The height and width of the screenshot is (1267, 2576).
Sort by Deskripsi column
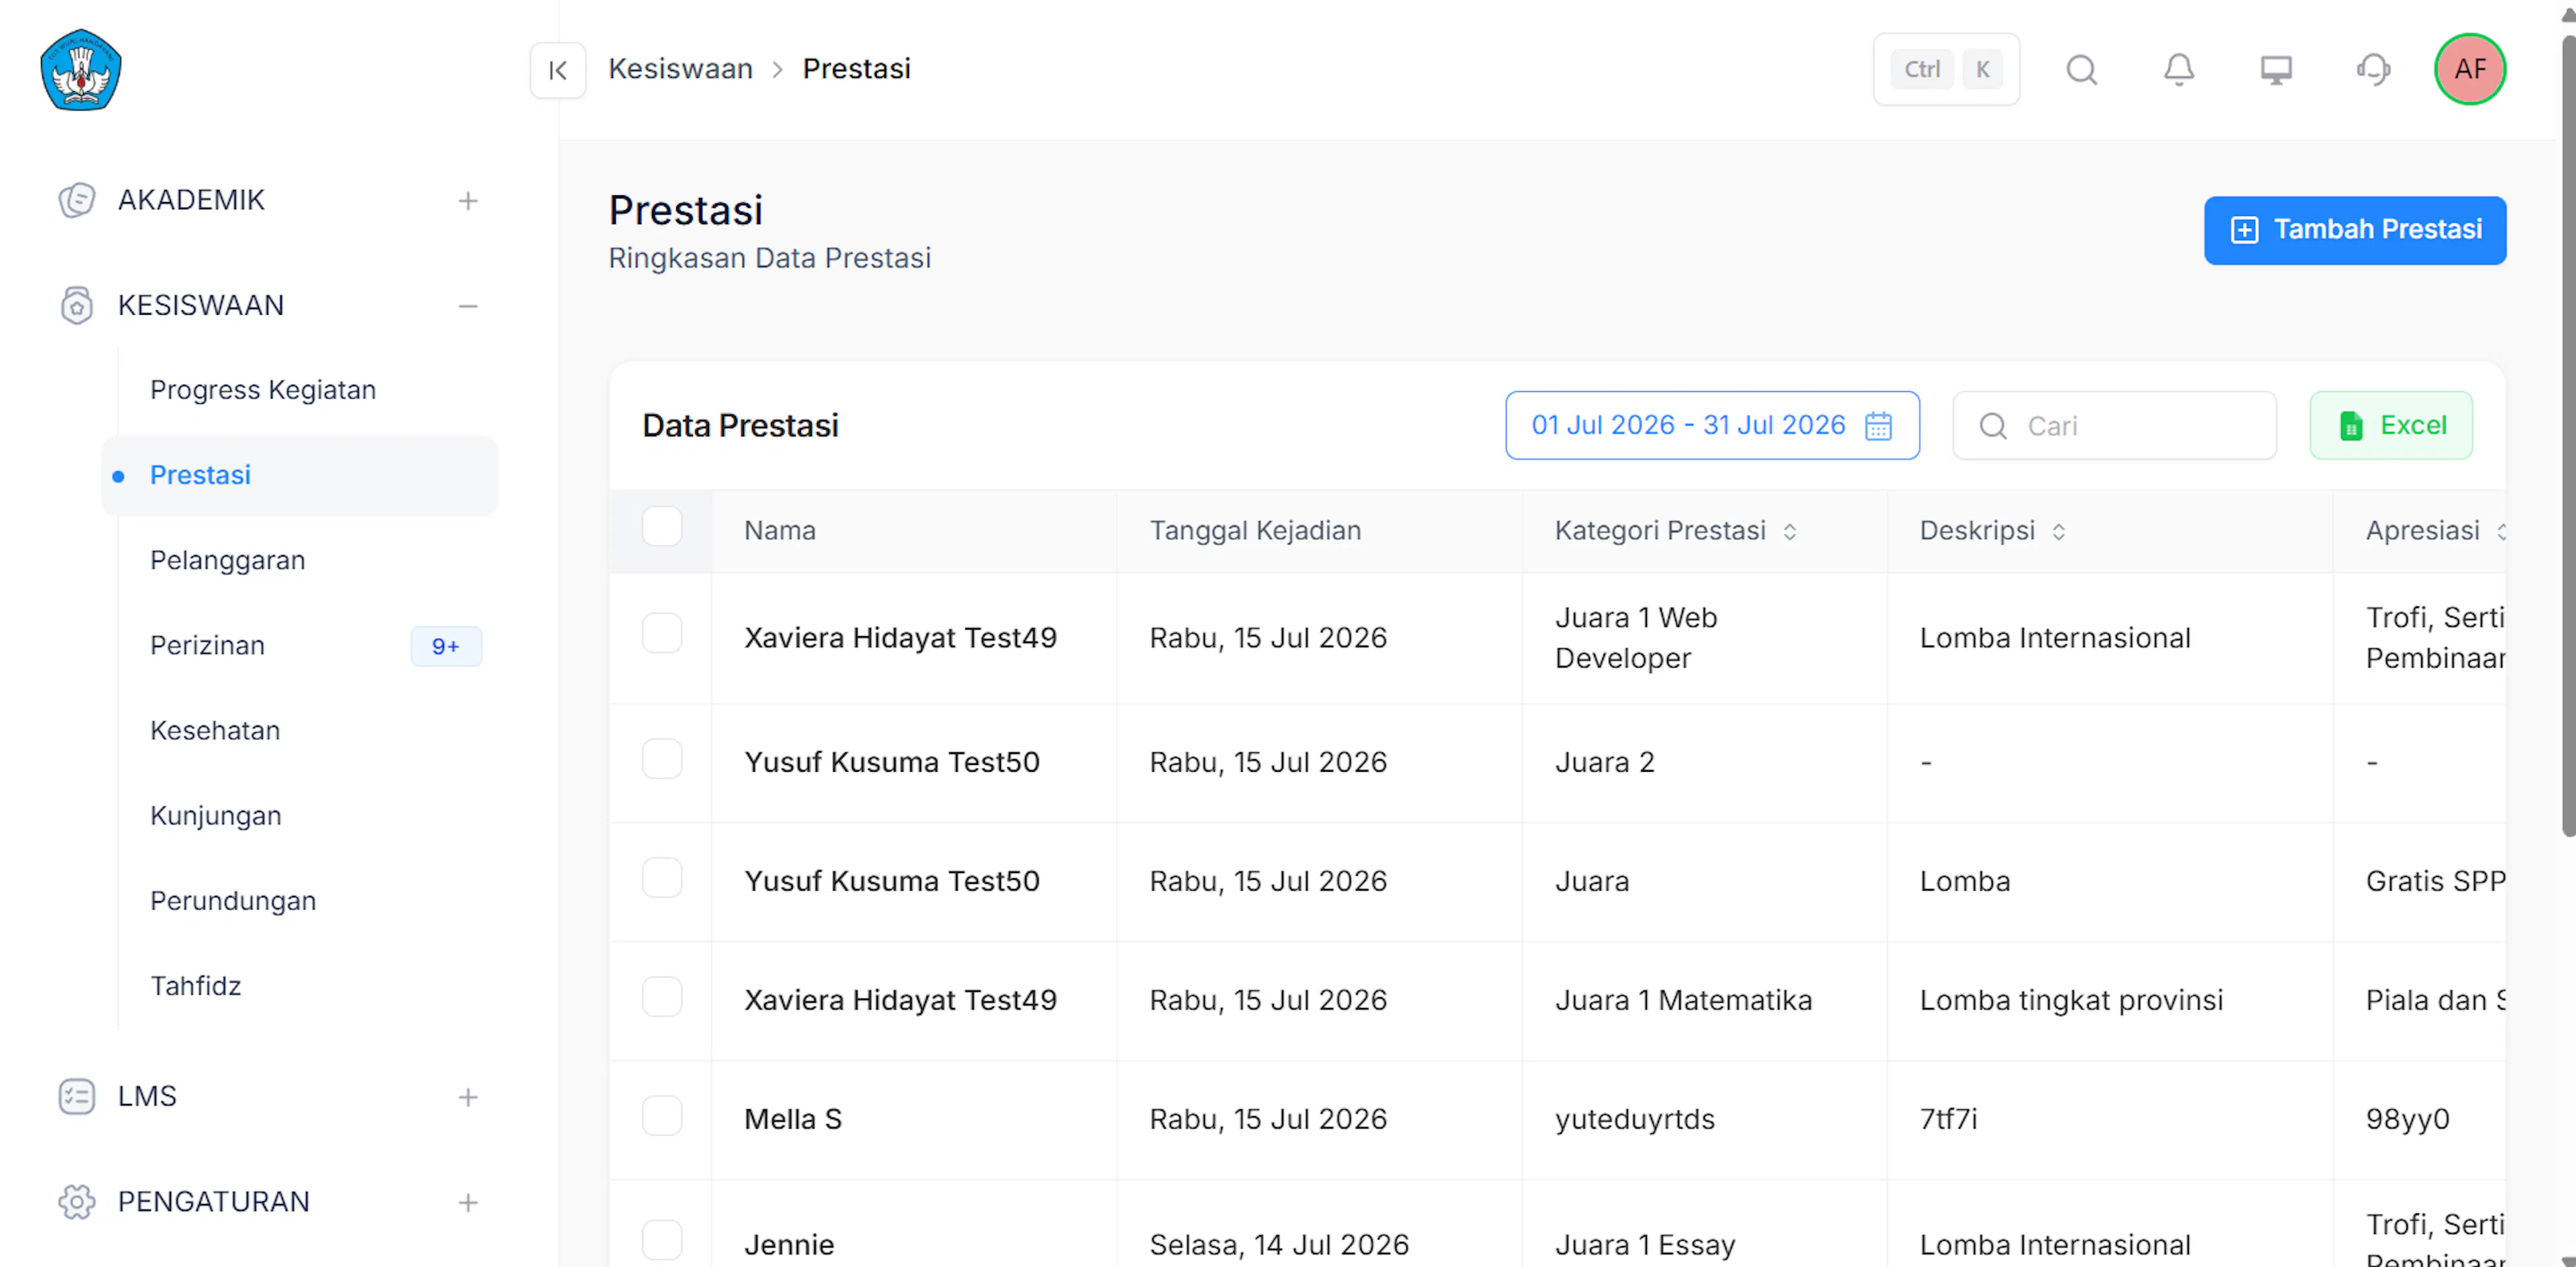click(2059, 531)
